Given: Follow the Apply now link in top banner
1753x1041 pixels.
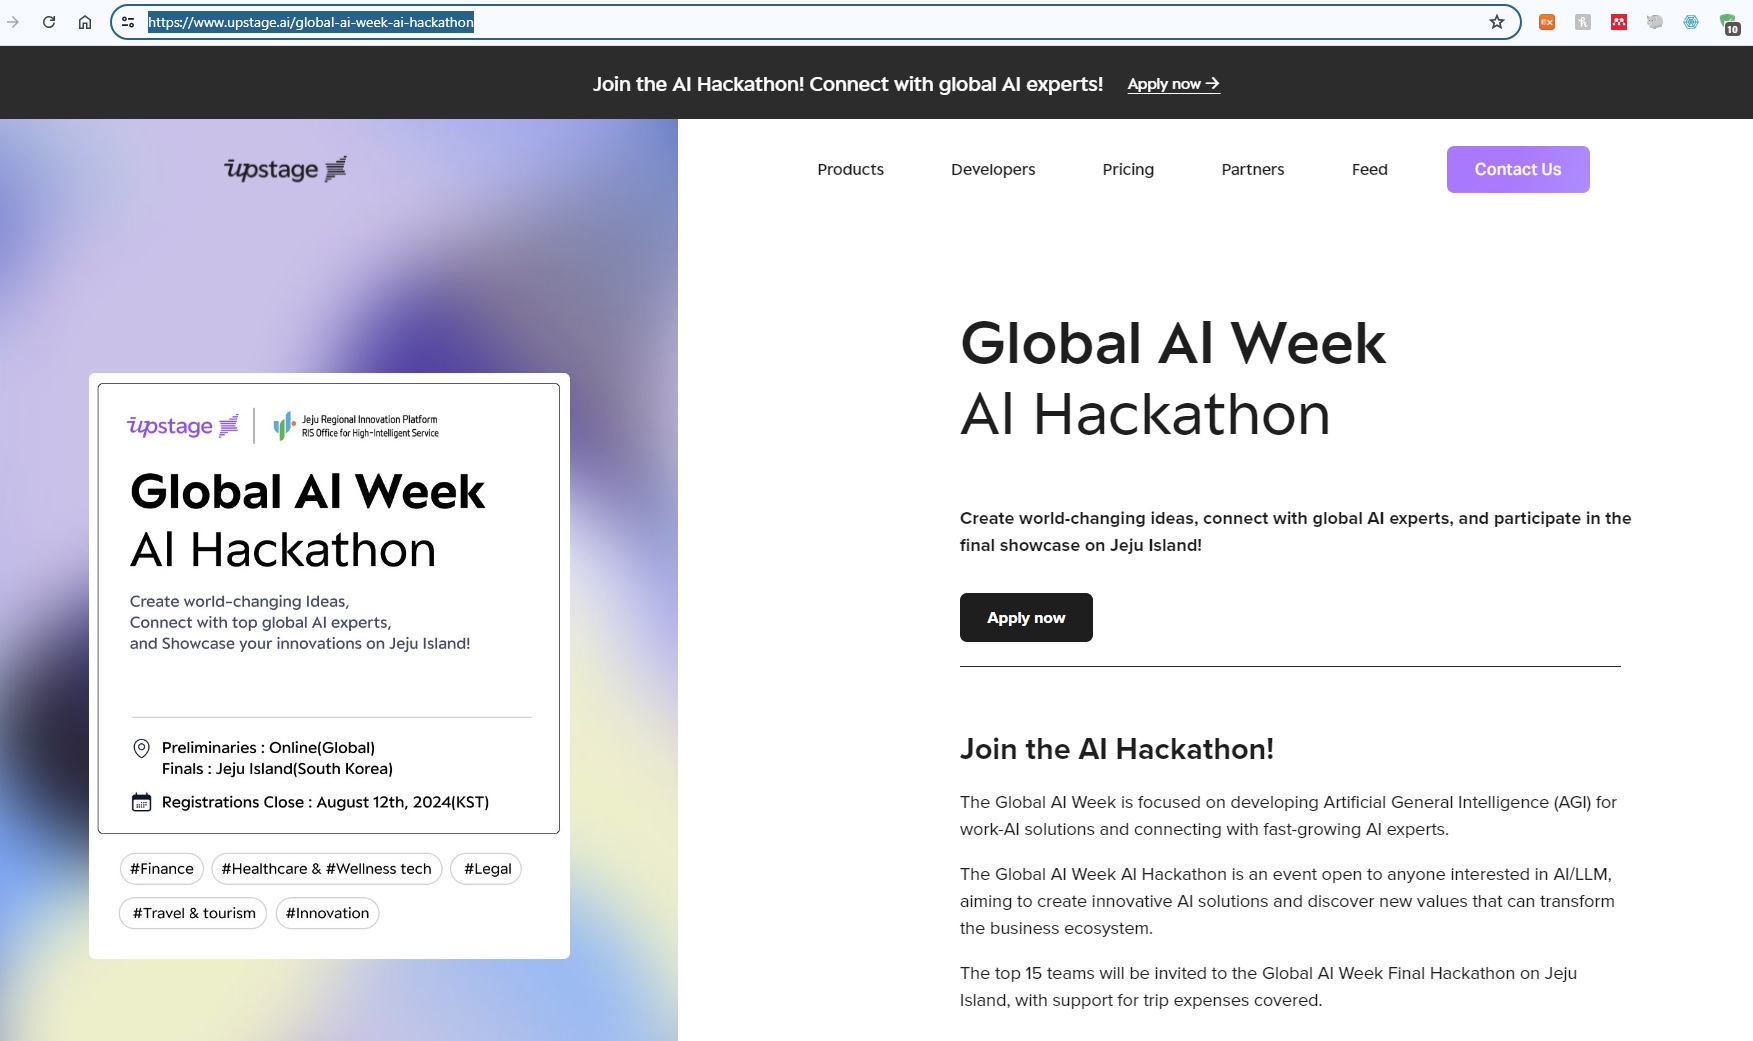Looking at the screenshot, I should pos(1173,84).
